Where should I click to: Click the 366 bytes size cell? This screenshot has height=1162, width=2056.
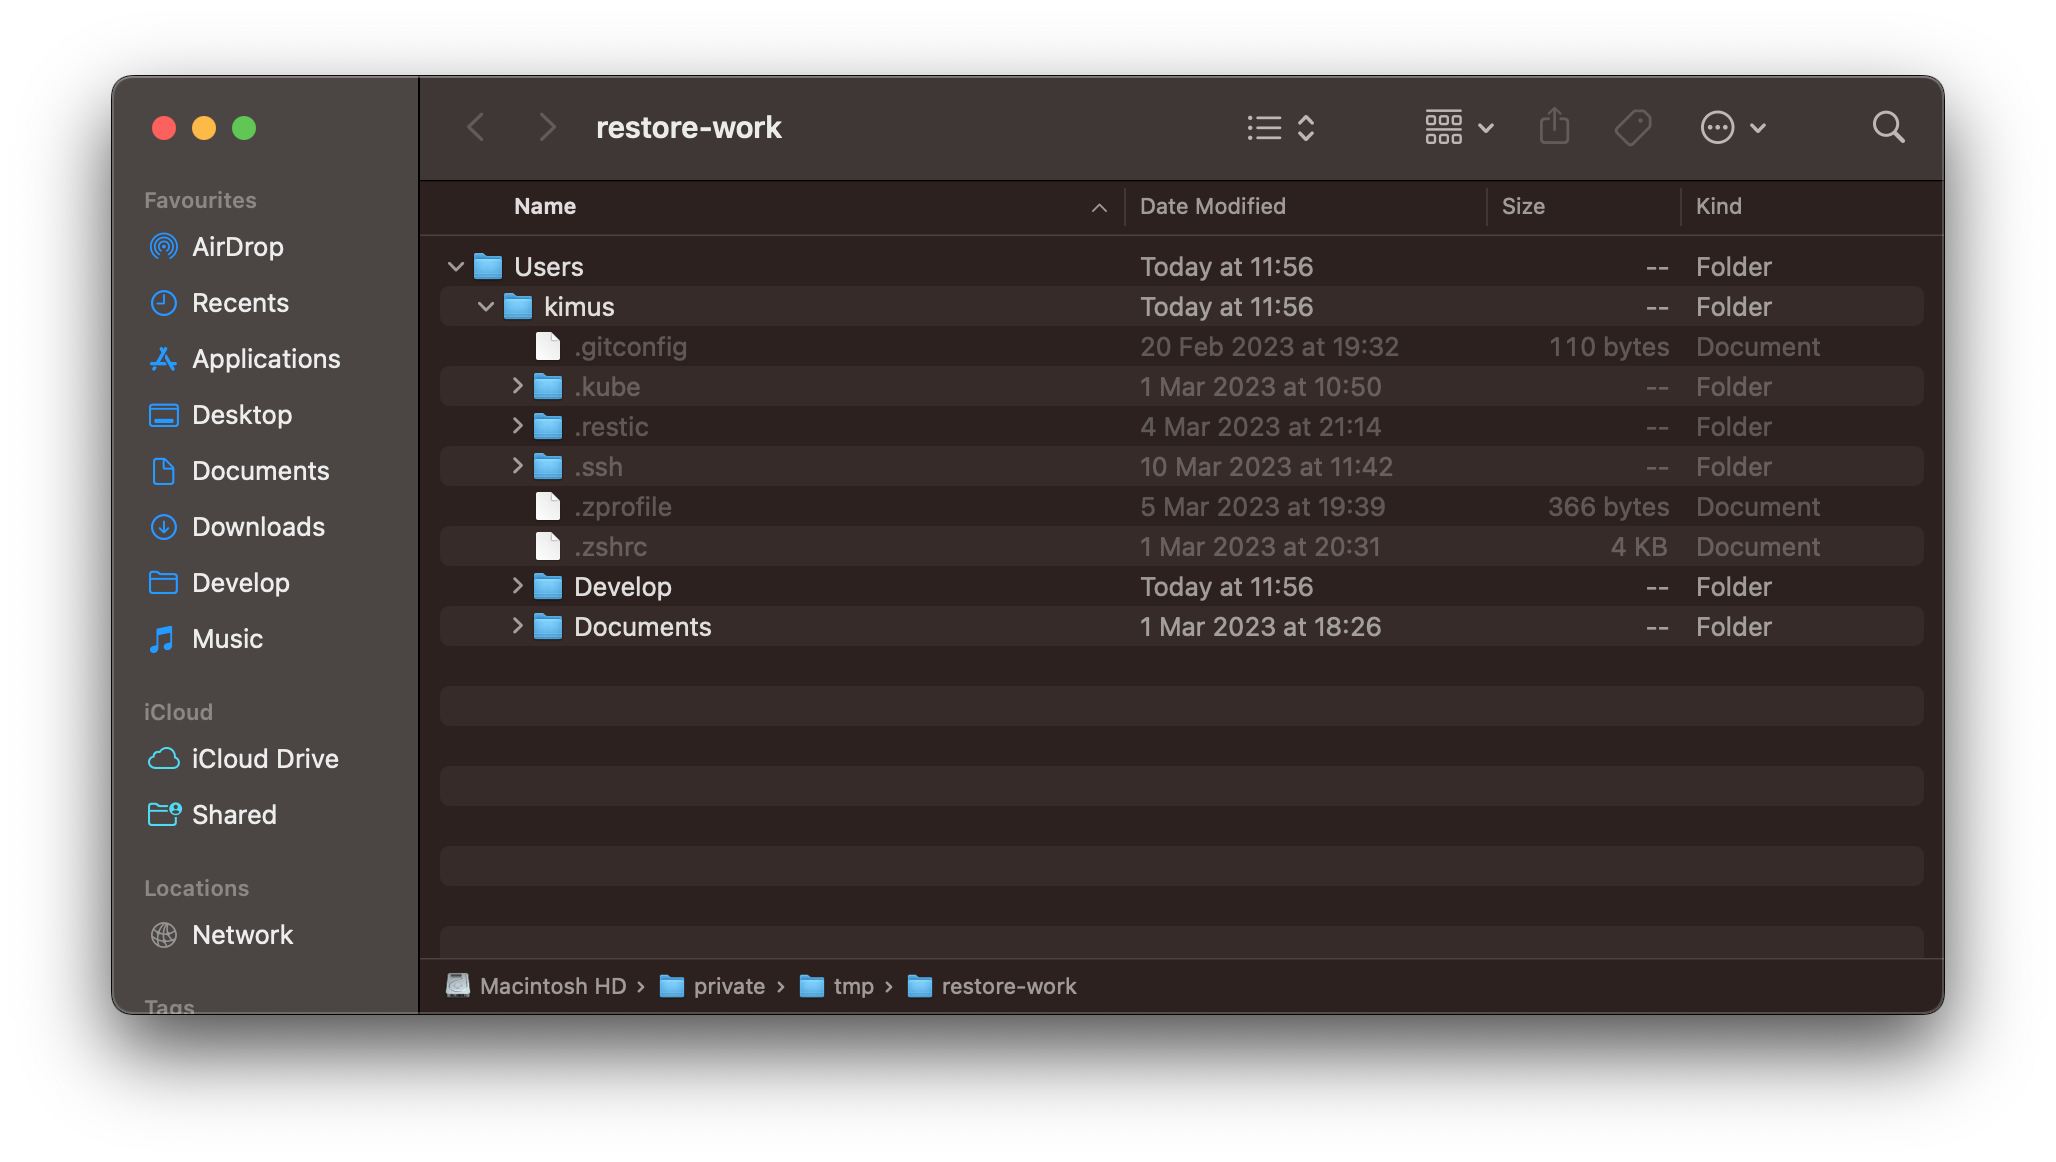(x=1608, y=507)
